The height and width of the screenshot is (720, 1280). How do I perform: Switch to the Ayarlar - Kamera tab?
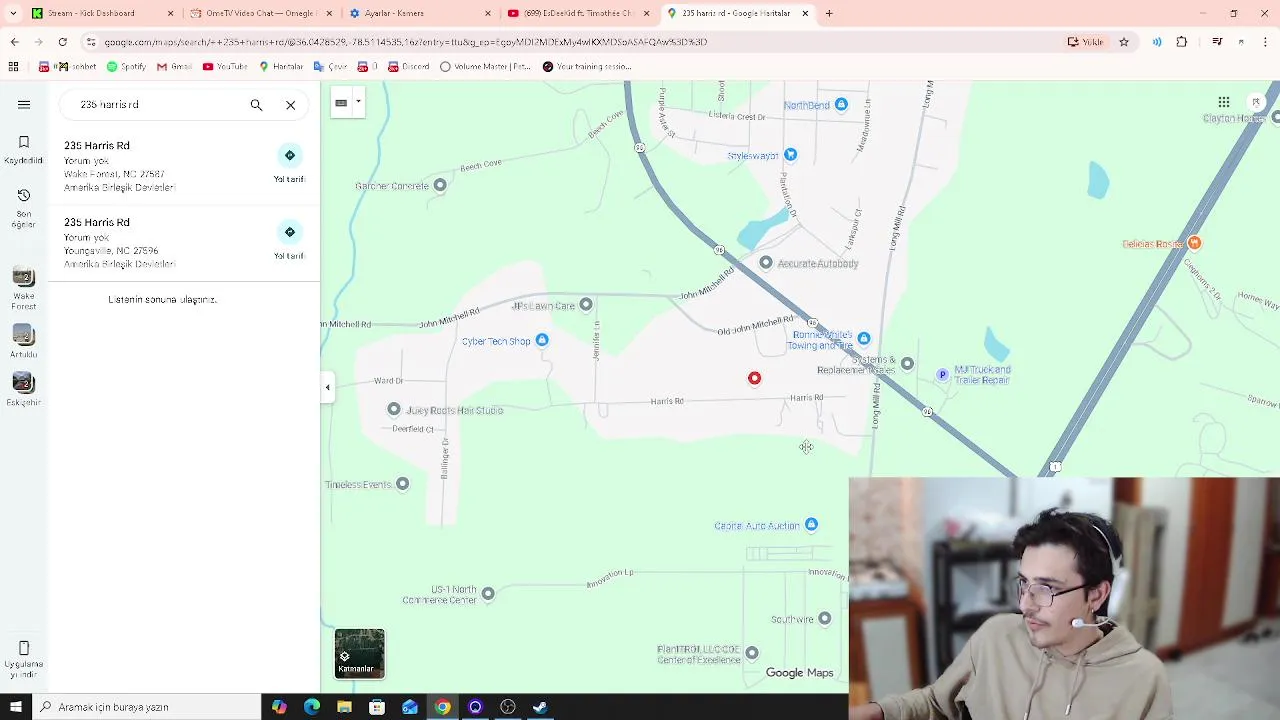(420, 13)
